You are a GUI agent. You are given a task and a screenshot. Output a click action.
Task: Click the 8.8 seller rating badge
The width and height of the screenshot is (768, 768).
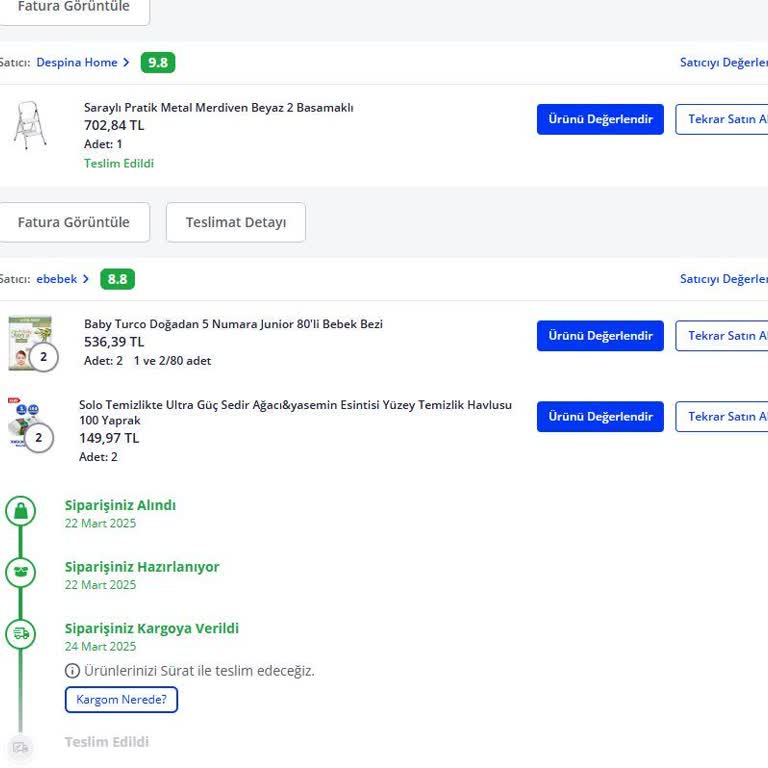[117, 279]
